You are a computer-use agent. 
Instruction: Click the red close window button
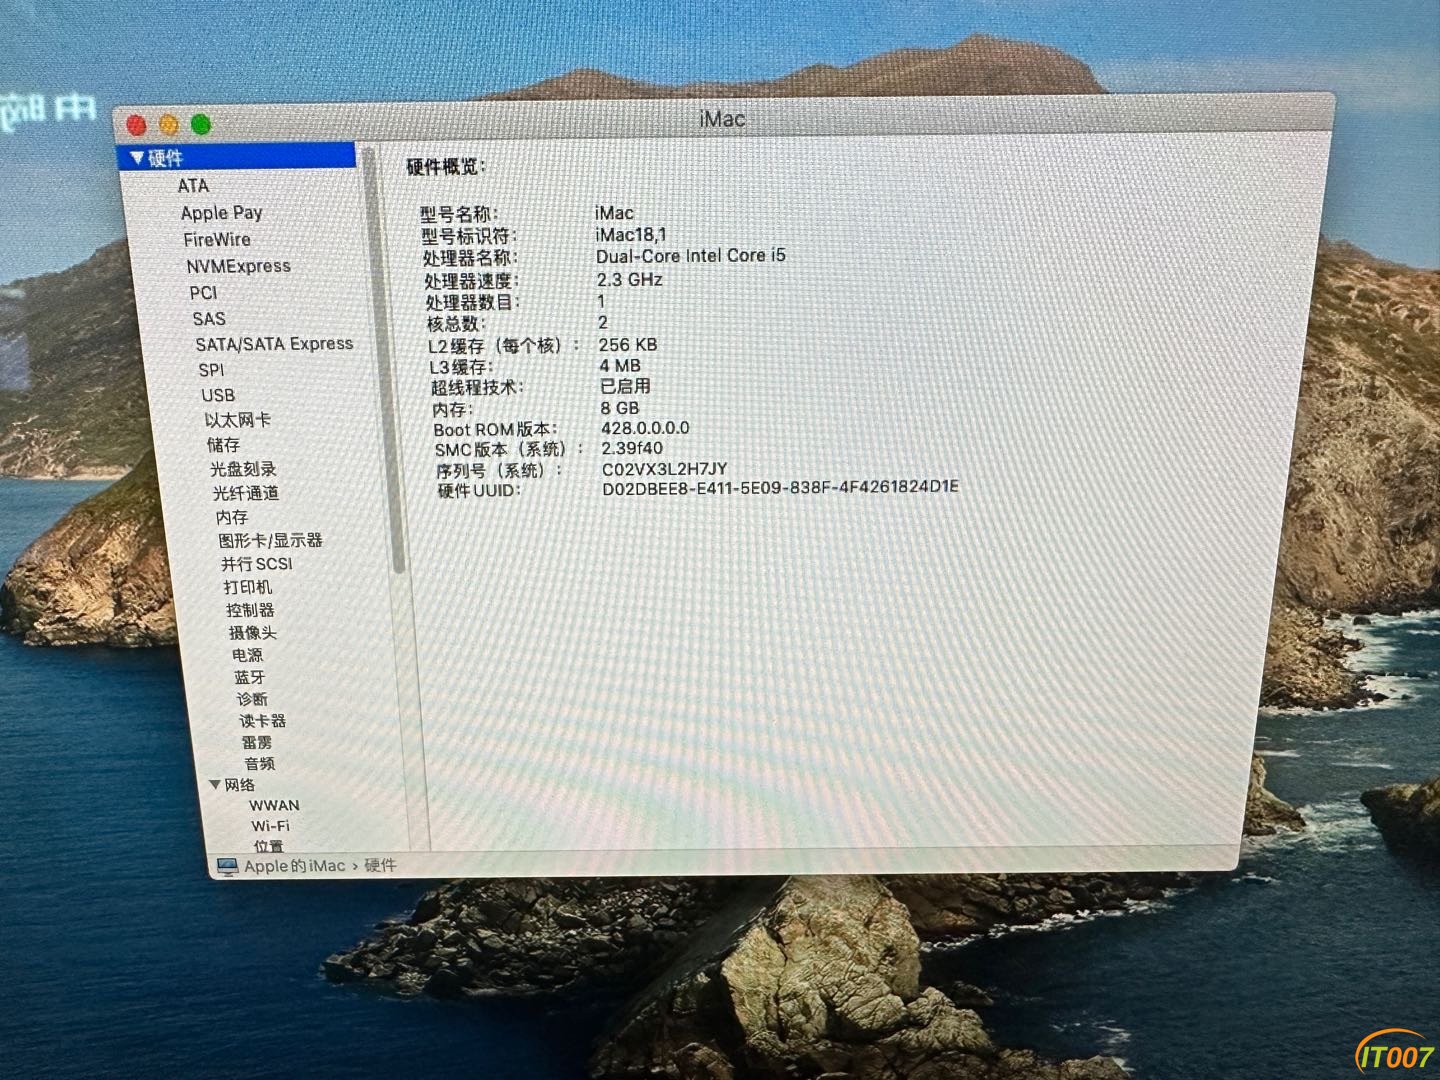point(137,125)
